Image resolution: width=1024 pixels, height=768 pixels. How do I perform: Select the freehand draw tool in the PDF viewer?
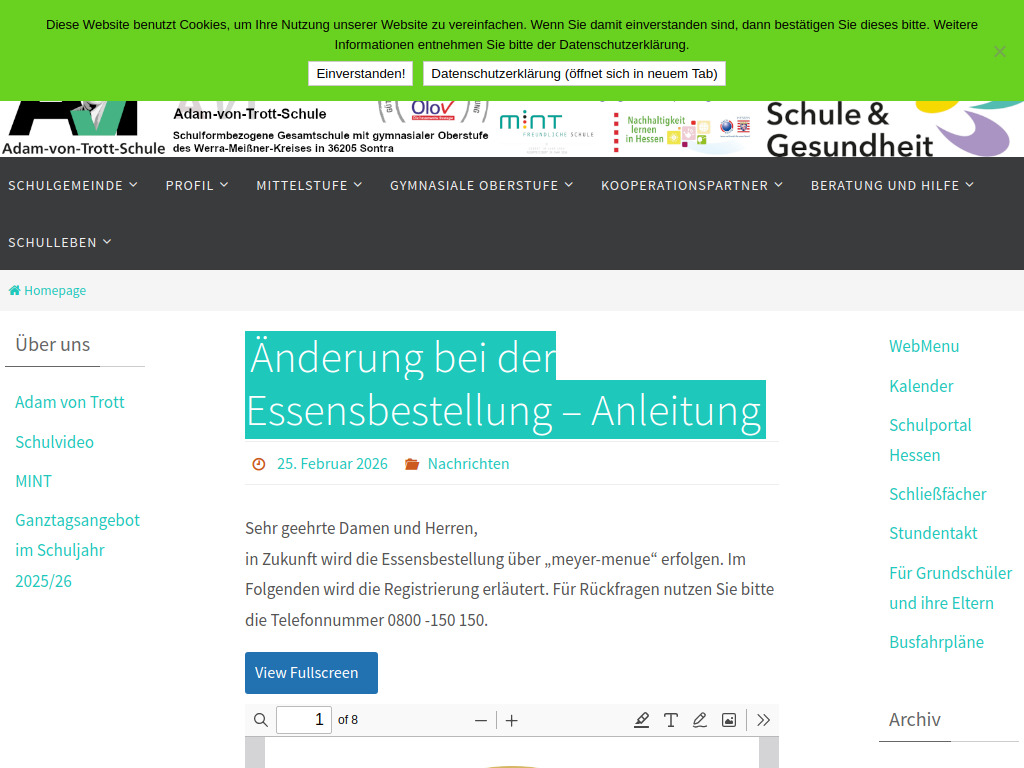pos(699,719)
